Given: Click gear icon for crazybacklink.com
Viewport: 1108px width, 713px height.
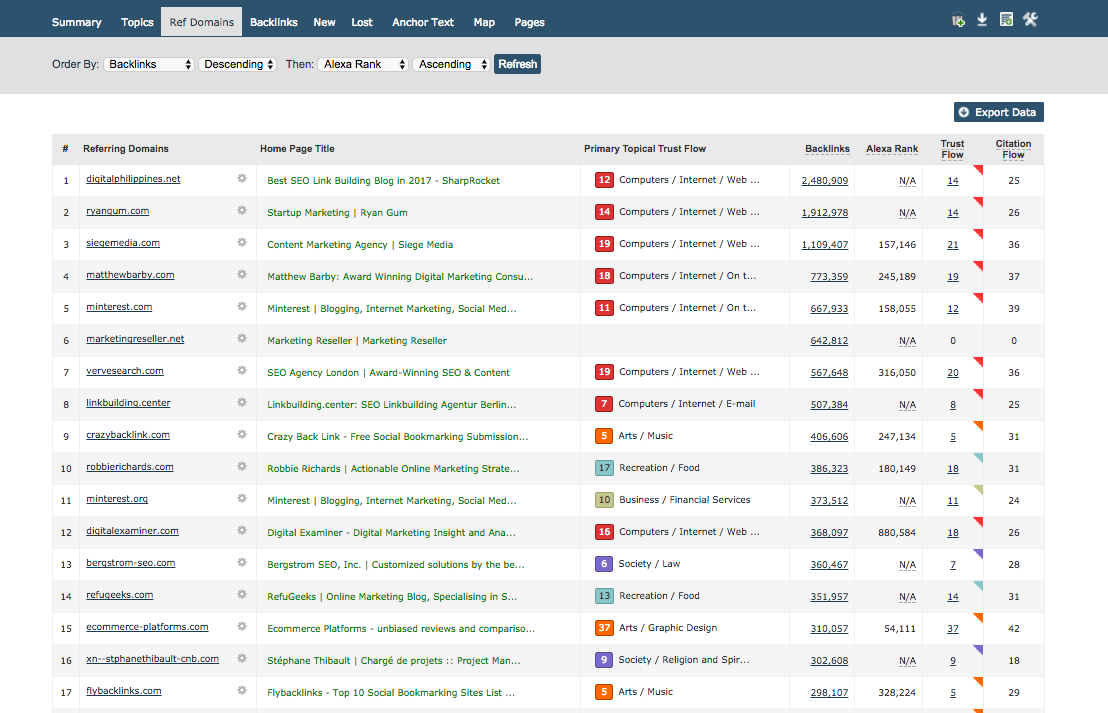Looking at the screenshot, I should tap(242, 435).
